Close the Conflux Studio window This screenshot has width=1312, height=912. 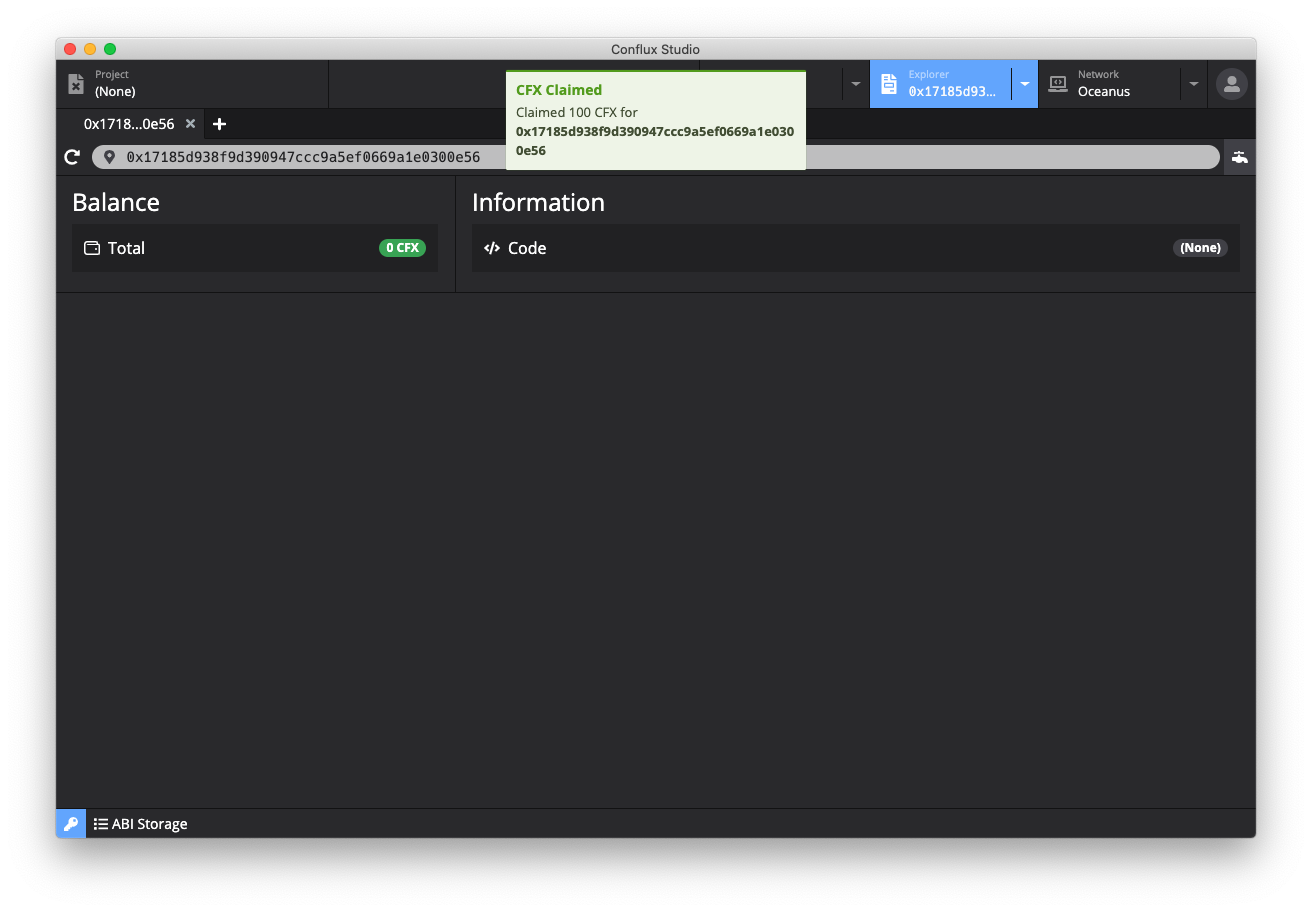(x=70, y=49)
